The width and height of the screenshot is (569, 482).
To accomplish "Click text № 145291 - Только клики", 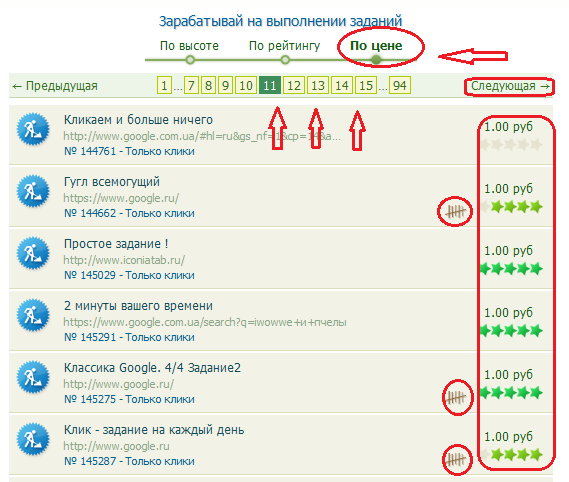I will (129, 338).
